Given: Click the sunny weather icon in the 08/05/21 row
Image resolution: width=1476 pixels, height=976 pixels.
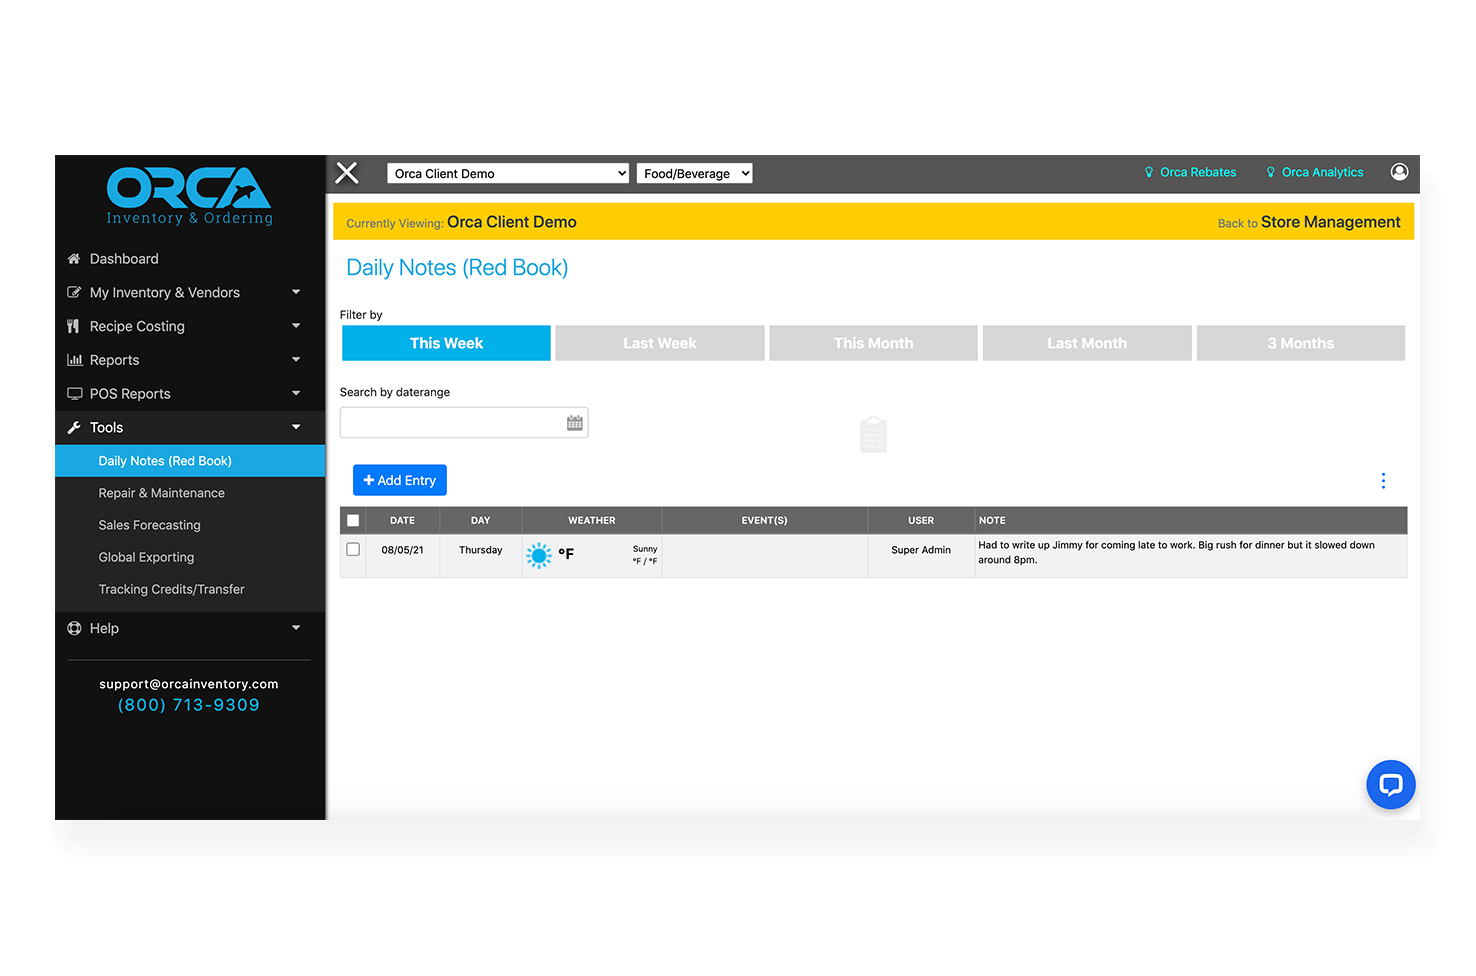Looking at the screenshot, I should (539, 556).
